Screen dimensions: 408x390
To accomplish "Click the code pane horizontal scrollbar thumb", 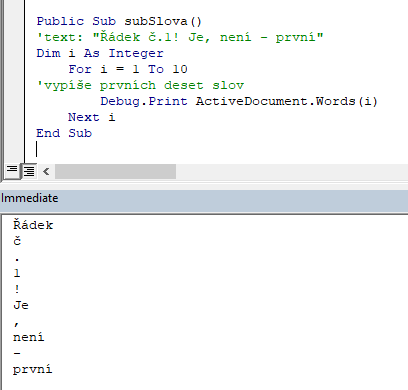I will [115, 172].
